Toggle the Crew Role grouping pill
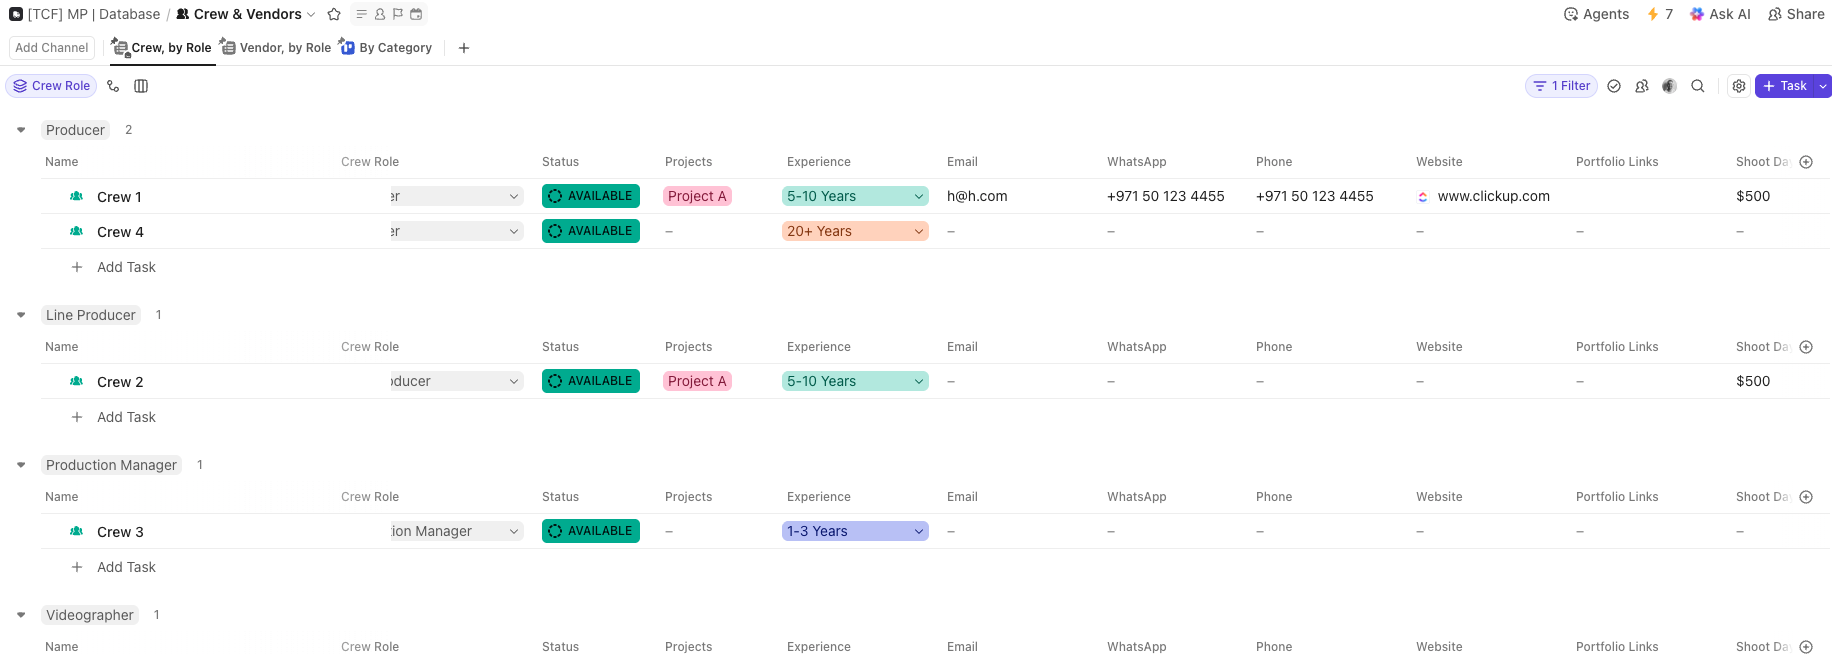The height and width of the screenshot is (656, 1832). (x=51, y=86)
